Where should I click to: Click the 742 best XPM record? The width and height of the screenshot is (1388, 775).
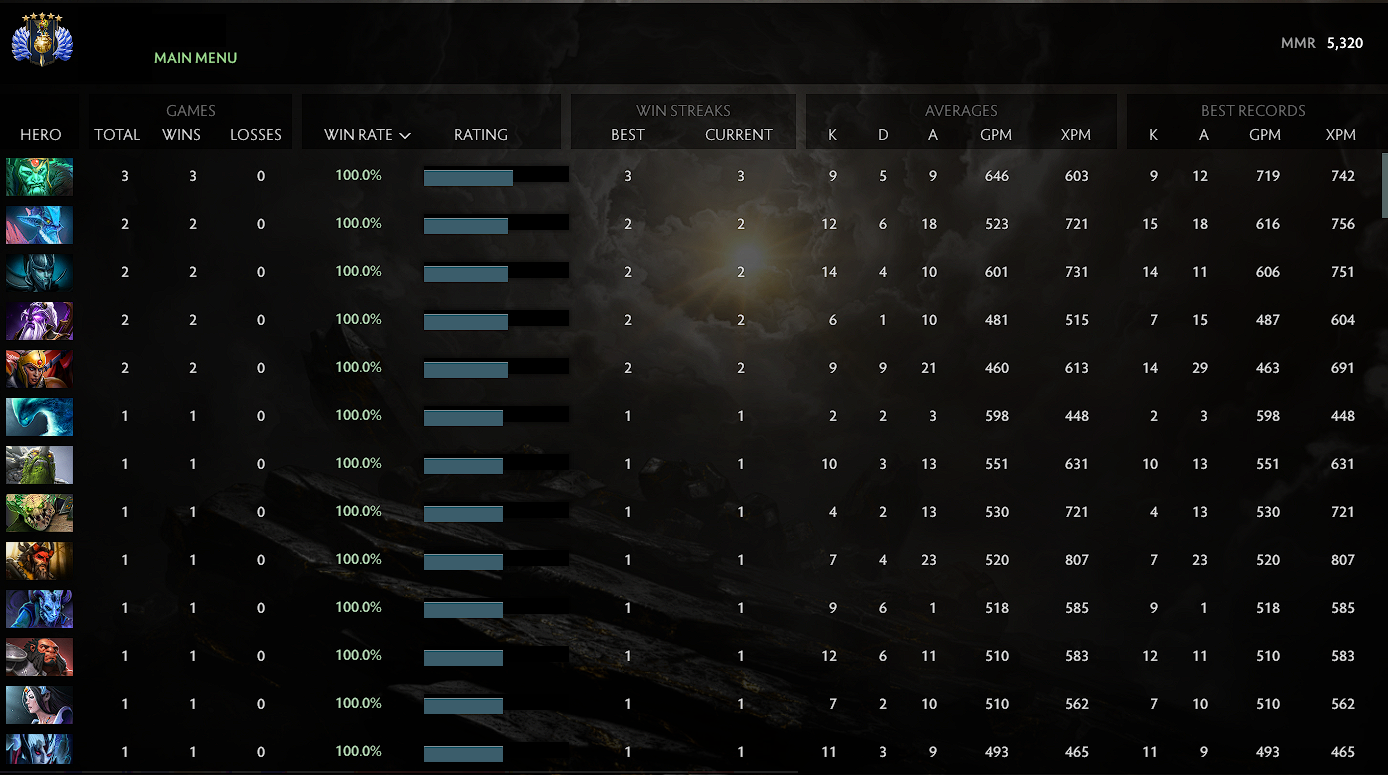(1343, 176)
